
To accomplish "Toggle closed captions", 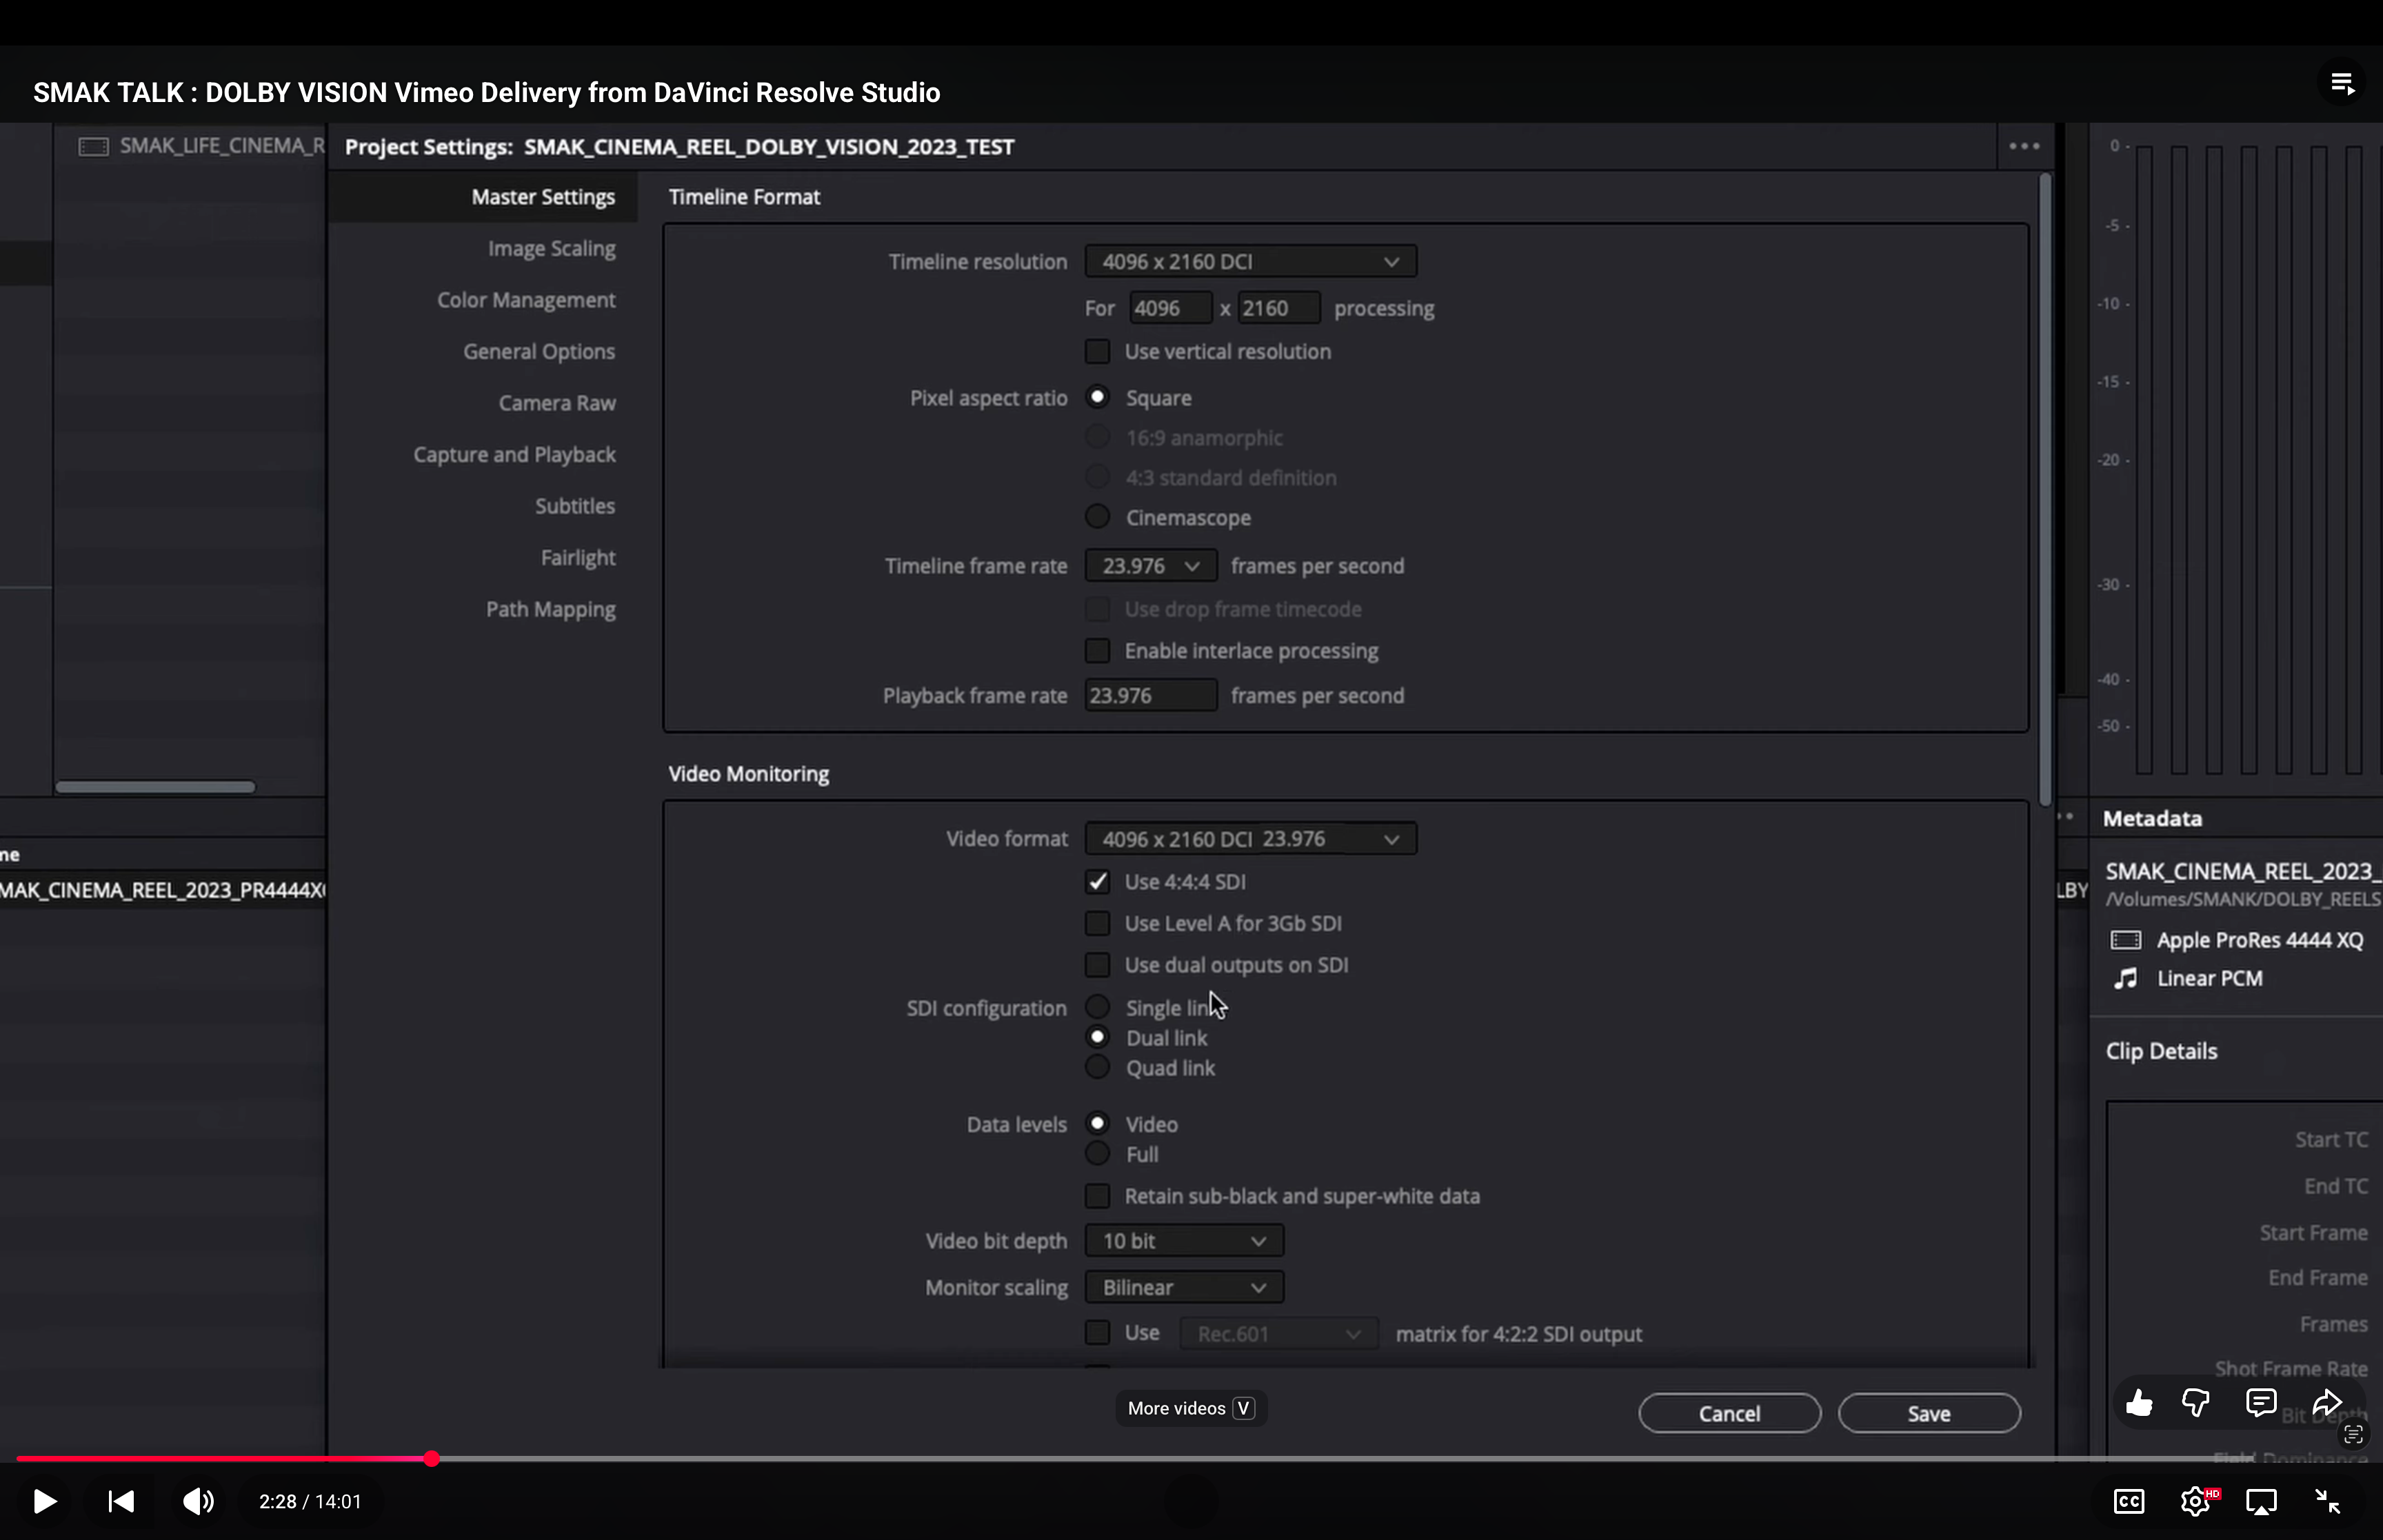I will 2128,1501.
